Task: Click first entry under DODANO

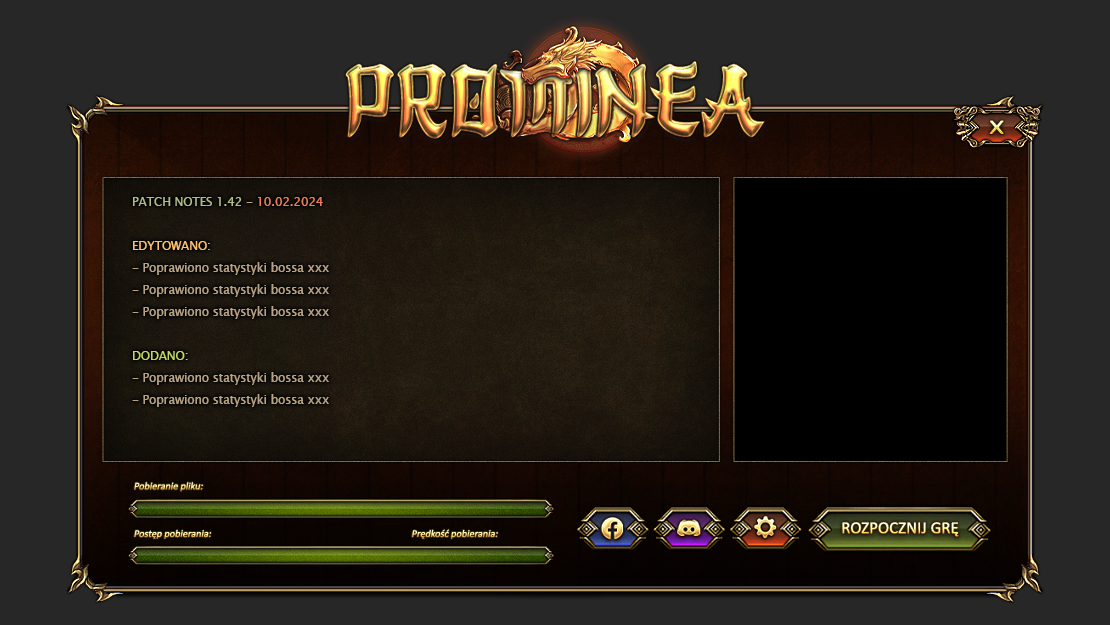Action: (231, 378)
